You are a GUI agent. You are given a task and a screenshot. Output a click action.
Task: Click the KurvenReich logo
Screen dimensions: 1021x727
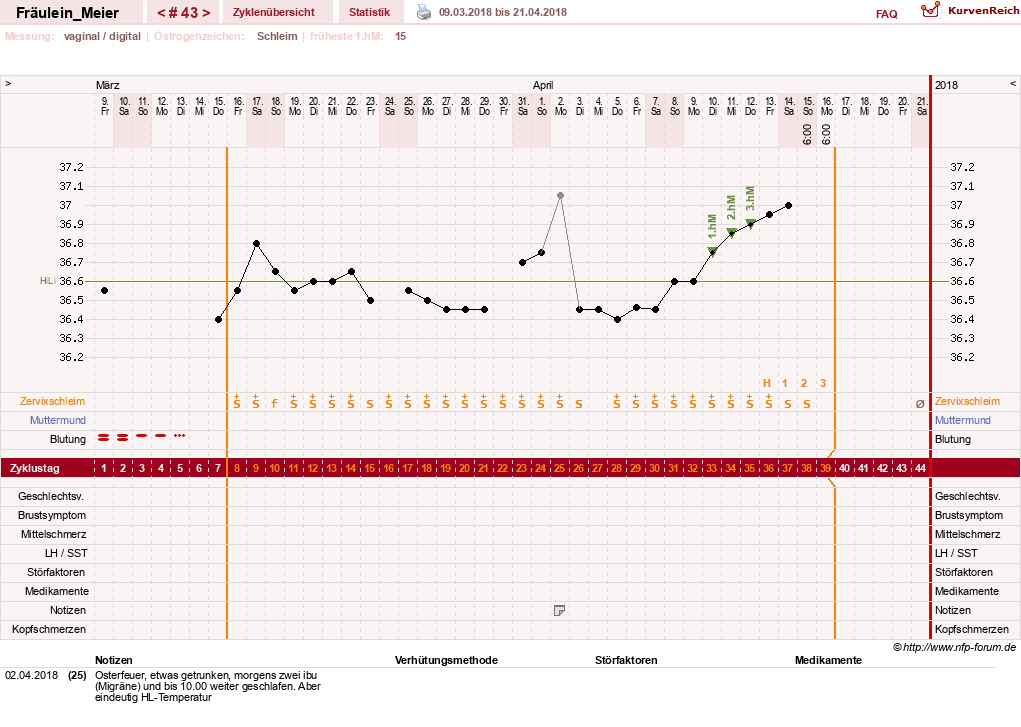pyautogui.click(x=970, y=10)
